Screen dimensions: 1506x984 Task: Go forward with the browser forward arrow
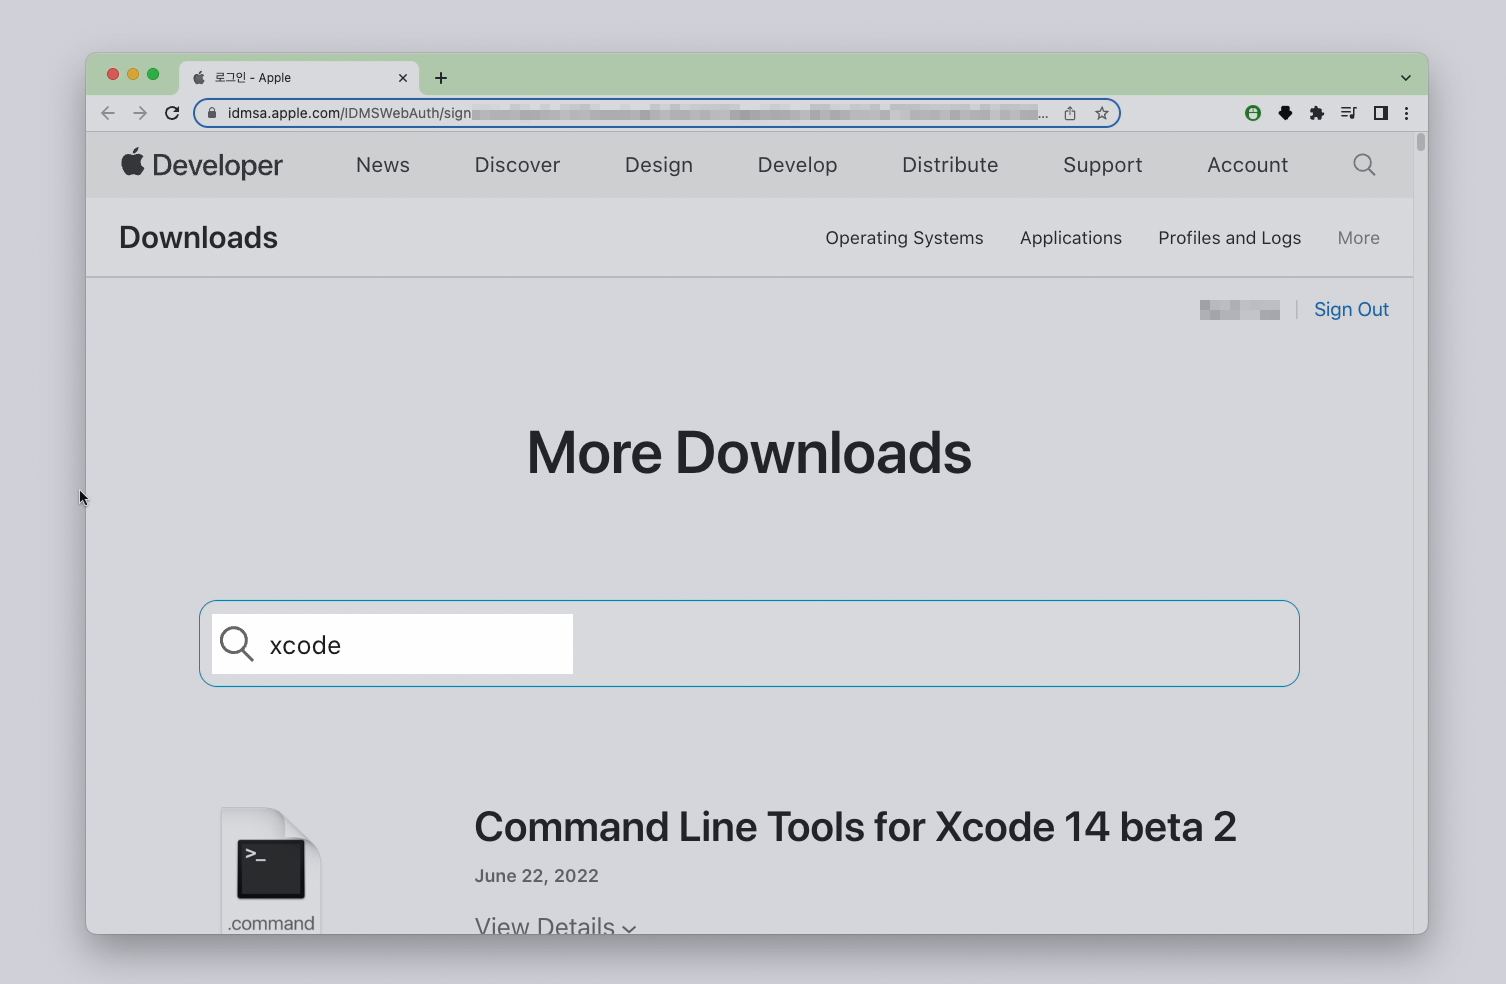[x=140, y=113]
